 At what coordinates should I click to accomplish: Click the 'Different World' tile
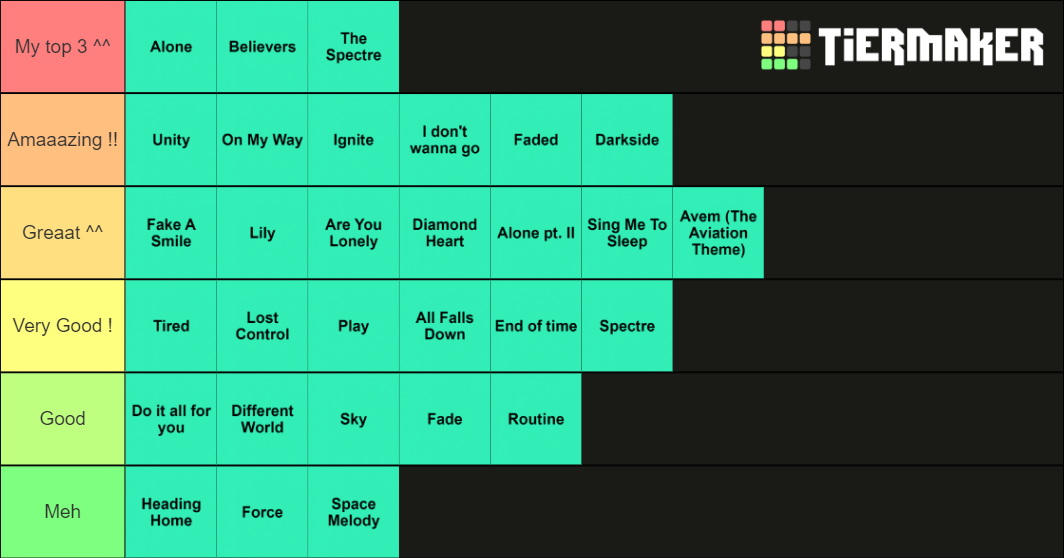[x=262, y=419]
